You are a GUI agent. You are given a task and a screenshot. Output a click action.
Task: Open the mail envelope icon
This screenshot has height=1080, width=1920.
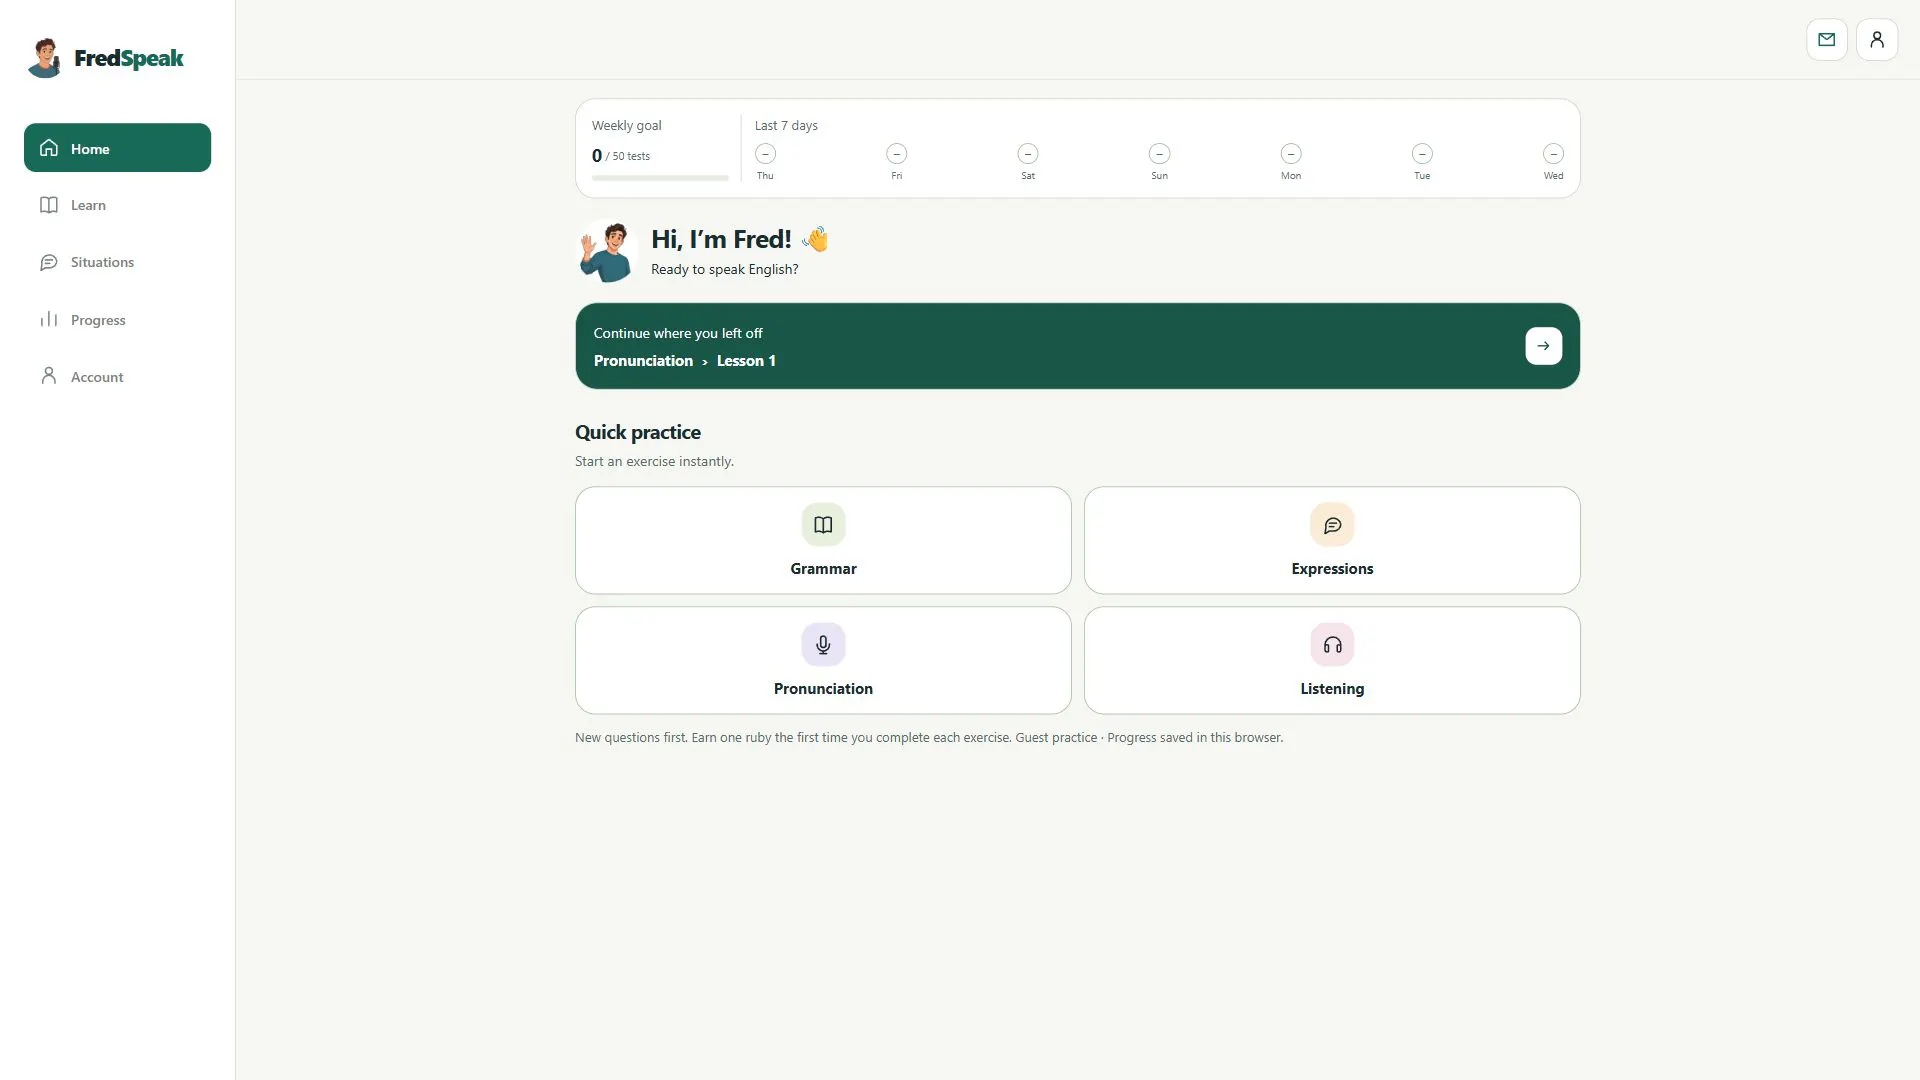coord(1826,40)
